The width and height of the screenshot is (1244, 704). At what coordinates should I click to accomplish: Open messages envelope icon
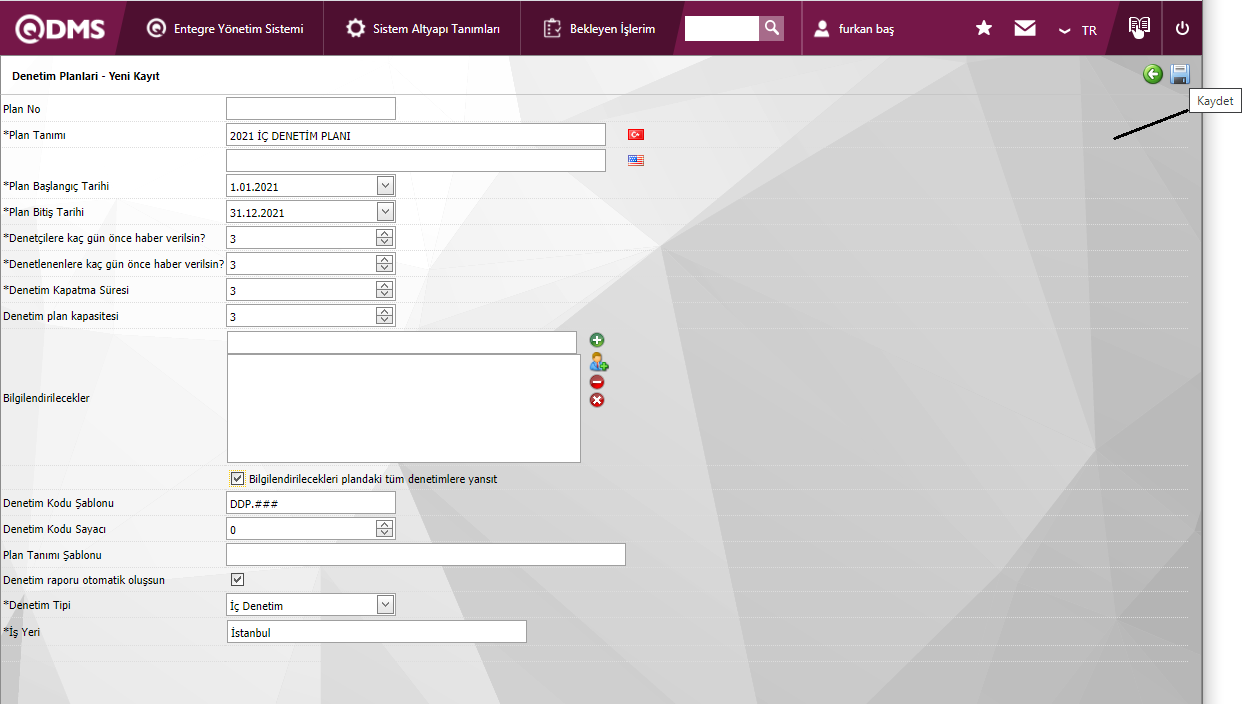[x=1025, y=29]
